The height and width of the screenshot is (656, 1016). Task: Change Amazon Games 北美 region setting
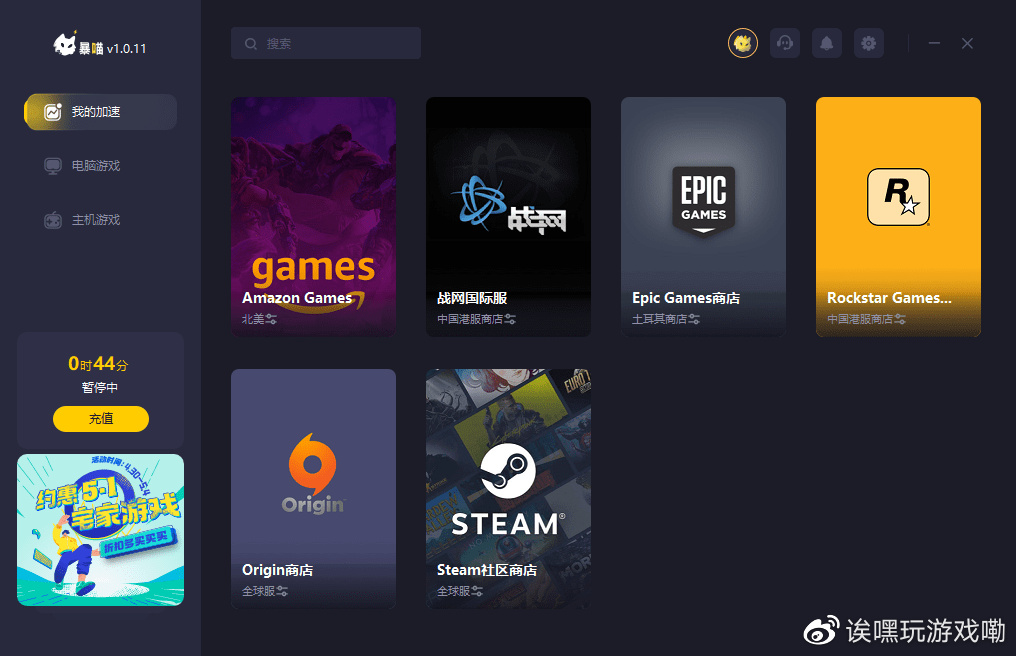pyautogui.click(x=271, y=319)
